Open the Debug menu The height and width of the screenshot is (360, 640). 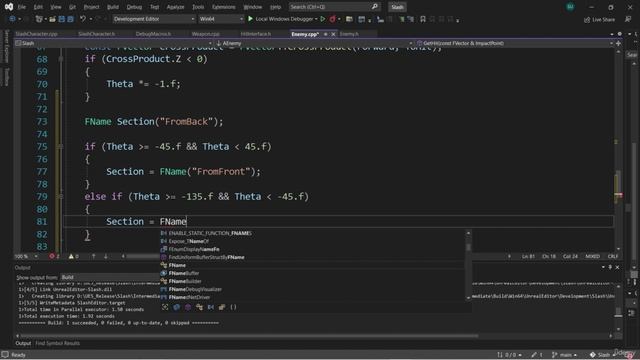point(134,7)
